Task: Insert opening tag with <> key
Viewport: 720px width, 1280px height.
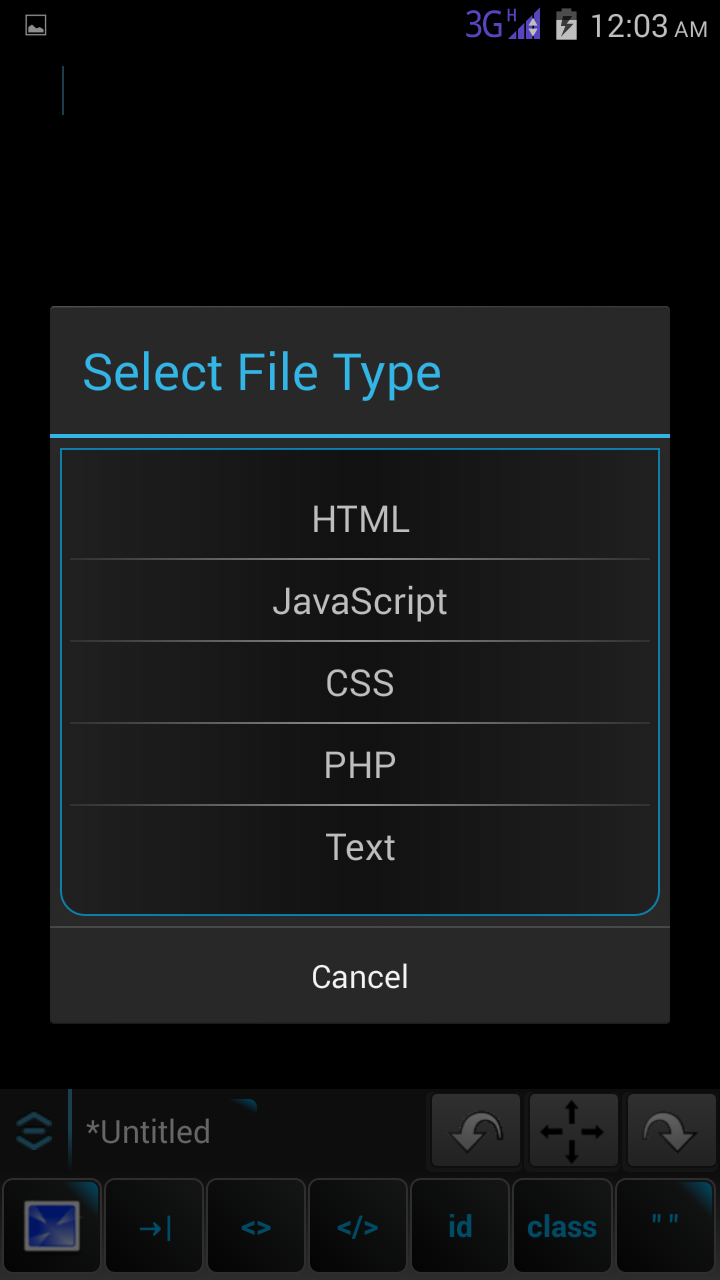Action: point(256,1227)
